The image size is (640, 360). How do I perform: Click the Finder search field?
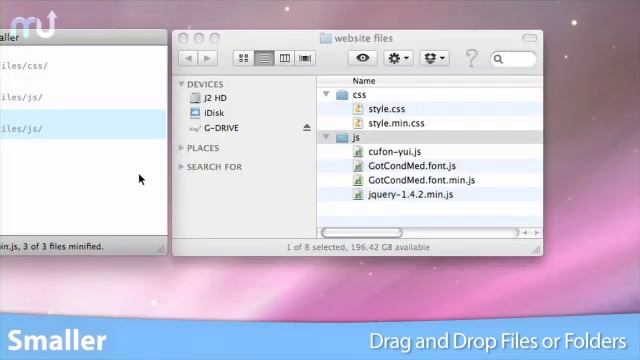513,59
